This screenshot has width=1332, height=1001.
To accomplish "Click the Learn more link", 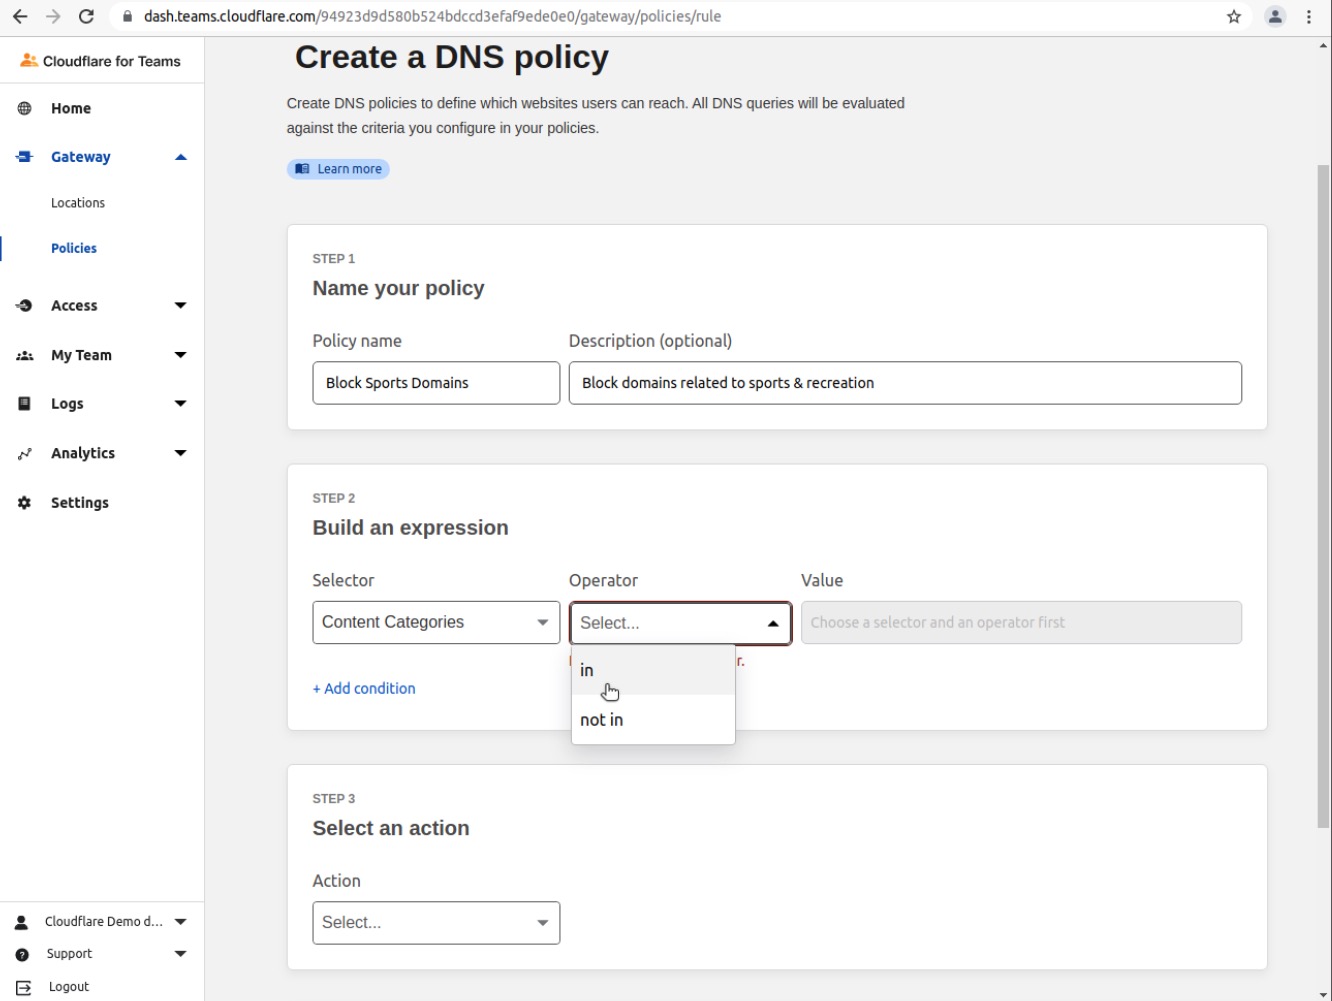I will coord(338,169).
